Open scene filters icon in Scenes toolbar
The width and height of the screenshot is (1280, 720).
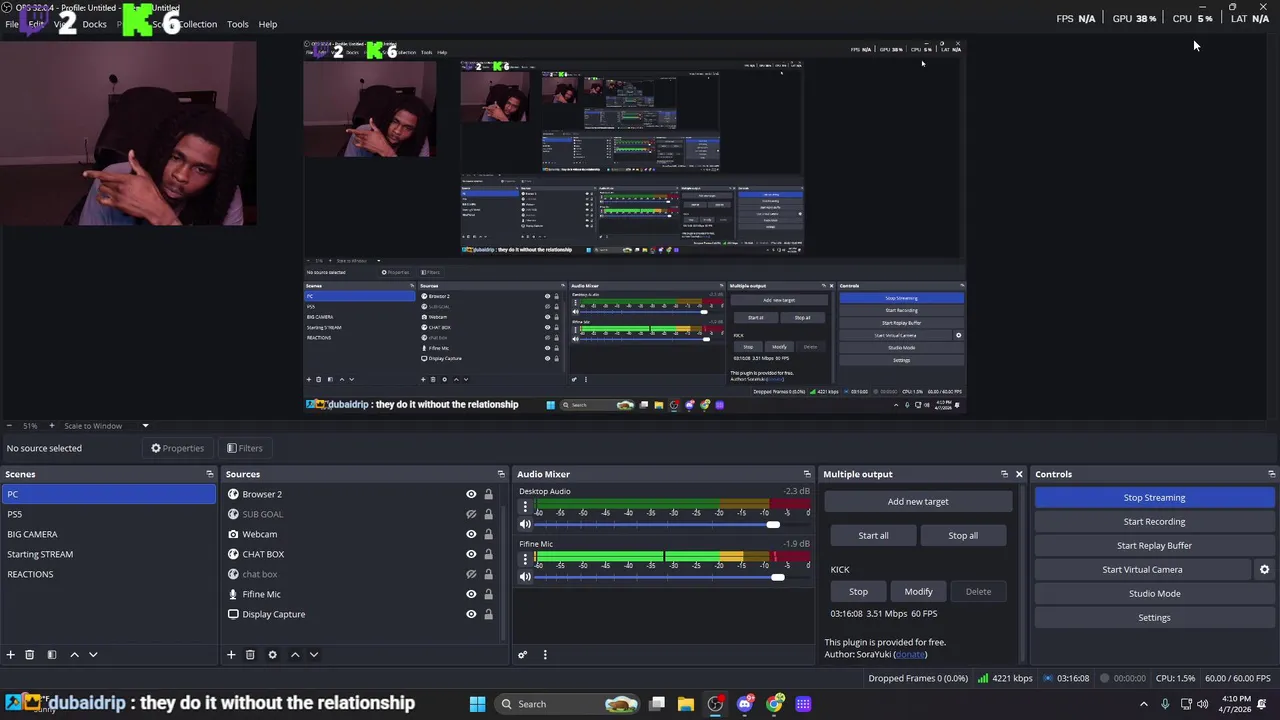coord(51,654)
